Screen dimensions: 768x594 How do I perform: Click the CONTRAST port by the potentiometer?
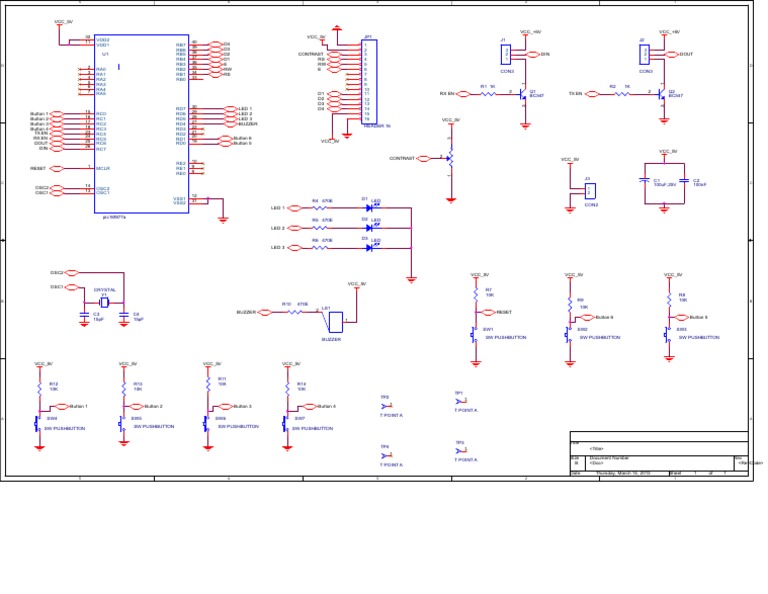point(423,158)
